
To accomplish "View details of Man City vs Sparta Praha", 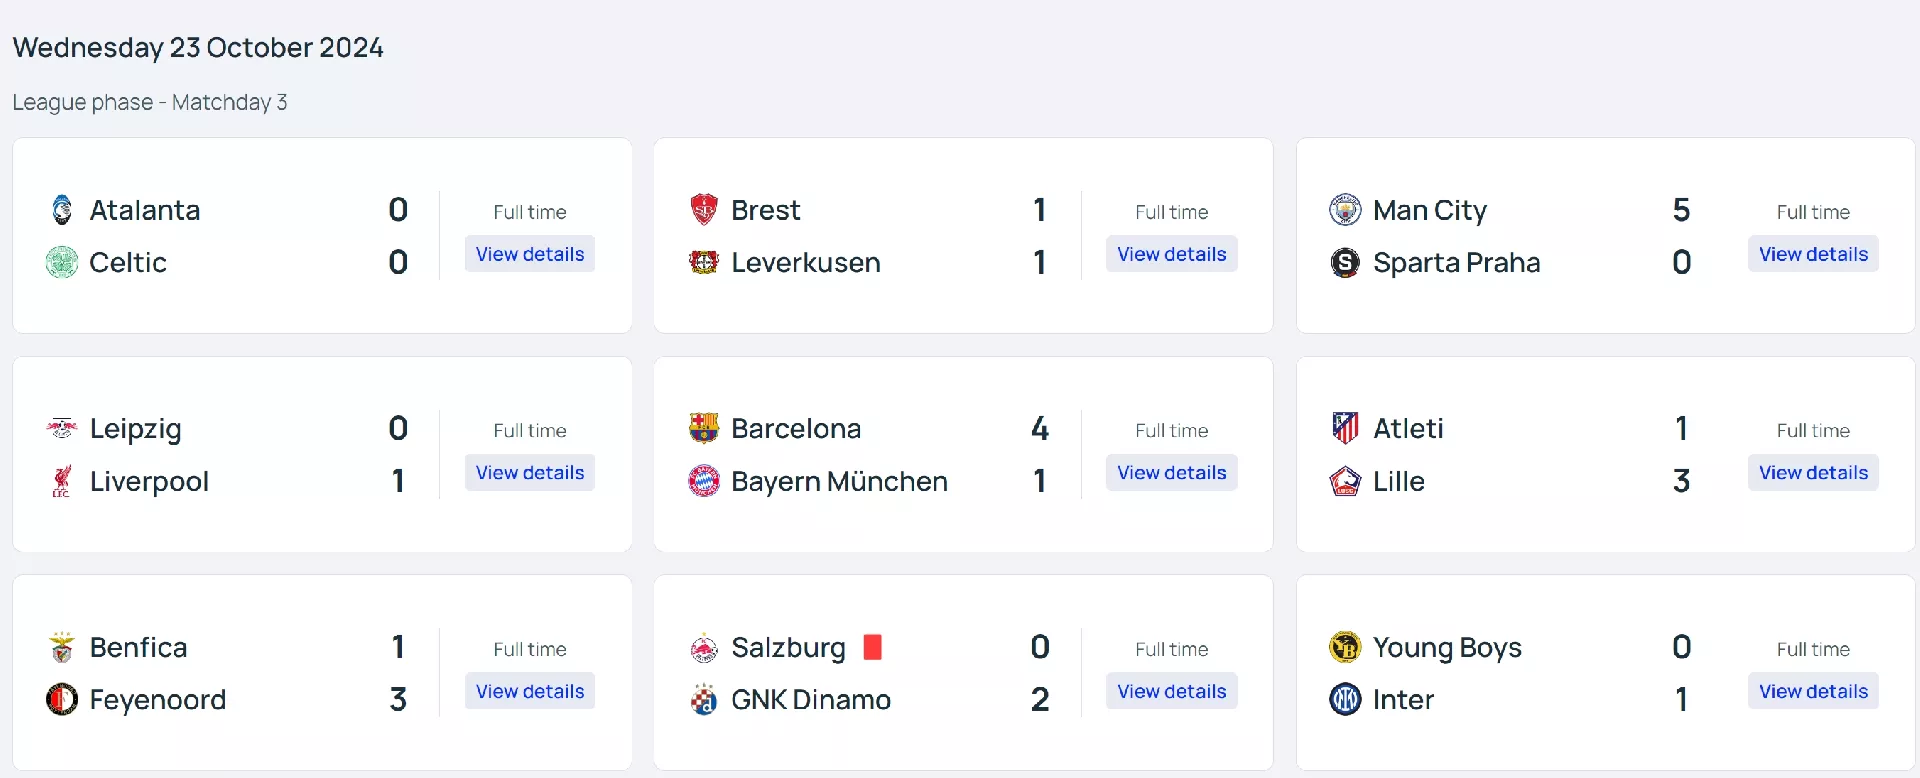I will (x=1813, y=254).
